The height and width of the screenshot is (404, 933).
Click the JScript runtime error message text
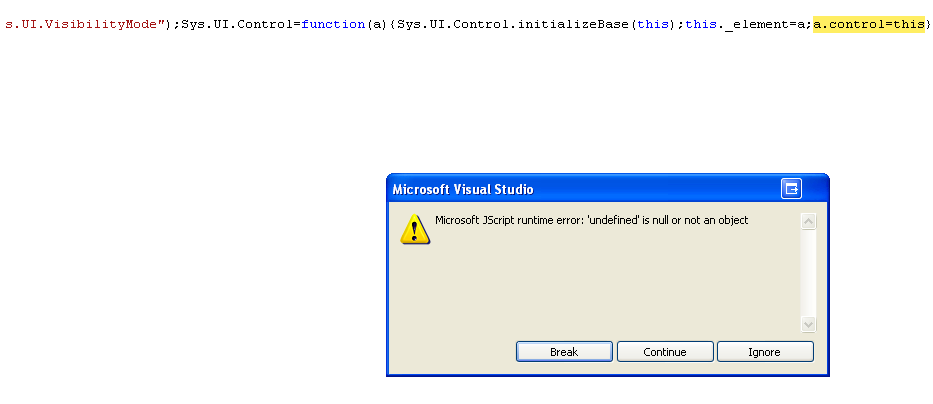pyautogui.click(x=591, y=220)
